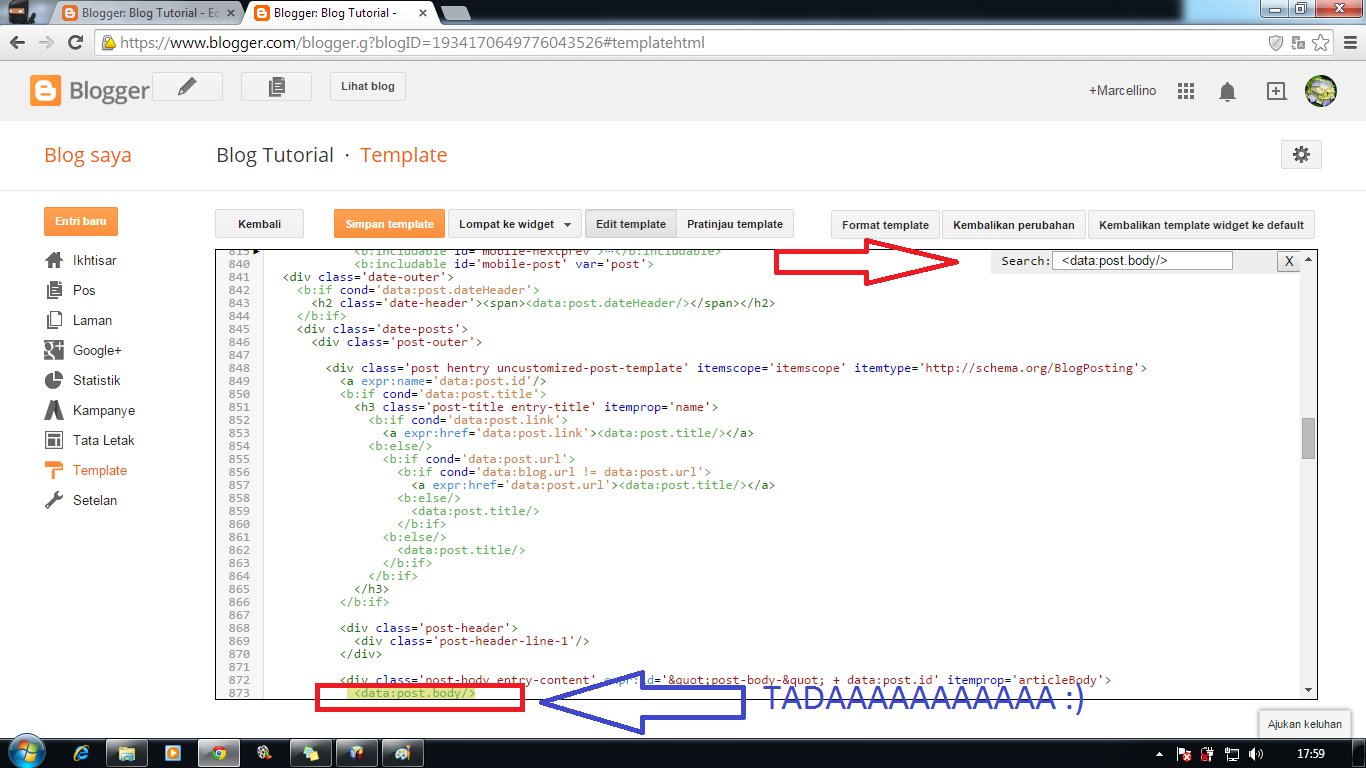The width and height of the screenshot is (1366, 768).
Task: Click line 873 data:post.body code text
Action: point(415,692)
